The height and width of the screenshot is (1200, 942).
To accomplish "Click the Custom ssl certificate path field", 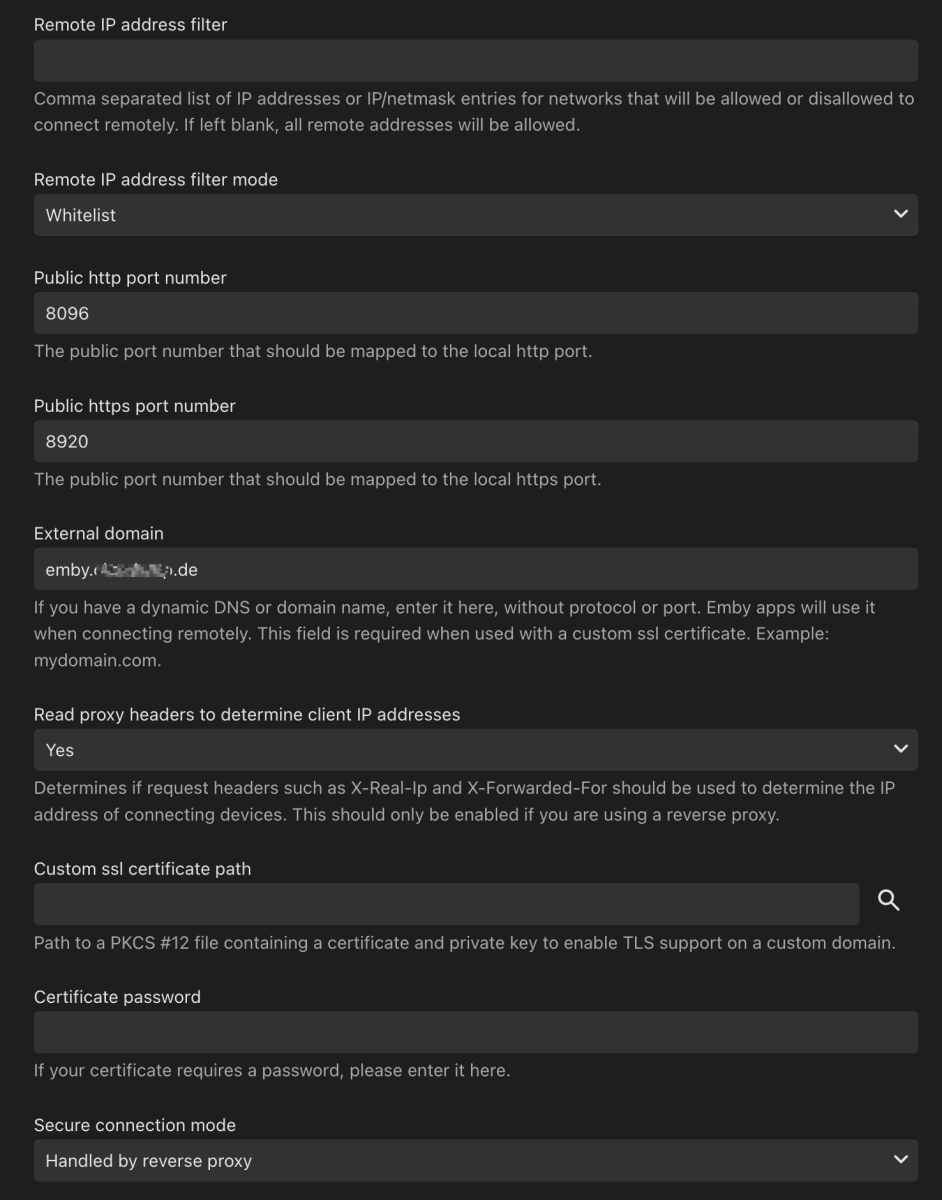I will point(447,903).
